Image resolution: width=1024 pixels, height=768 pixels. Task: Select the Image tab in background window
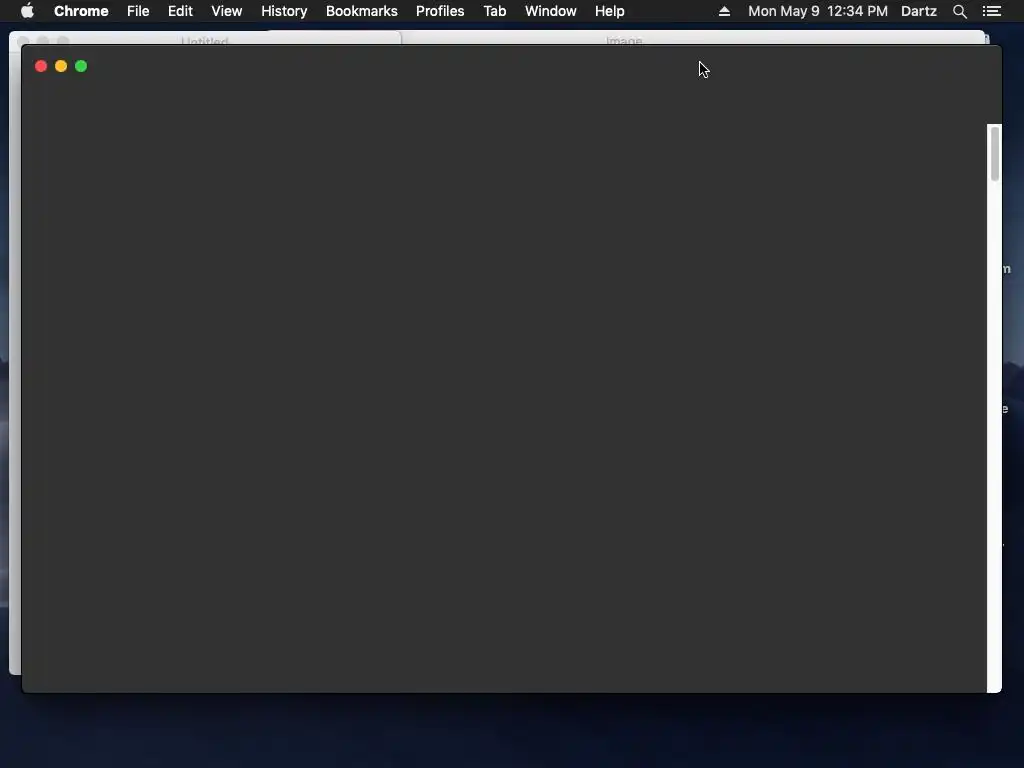click(x=624, y=40)
